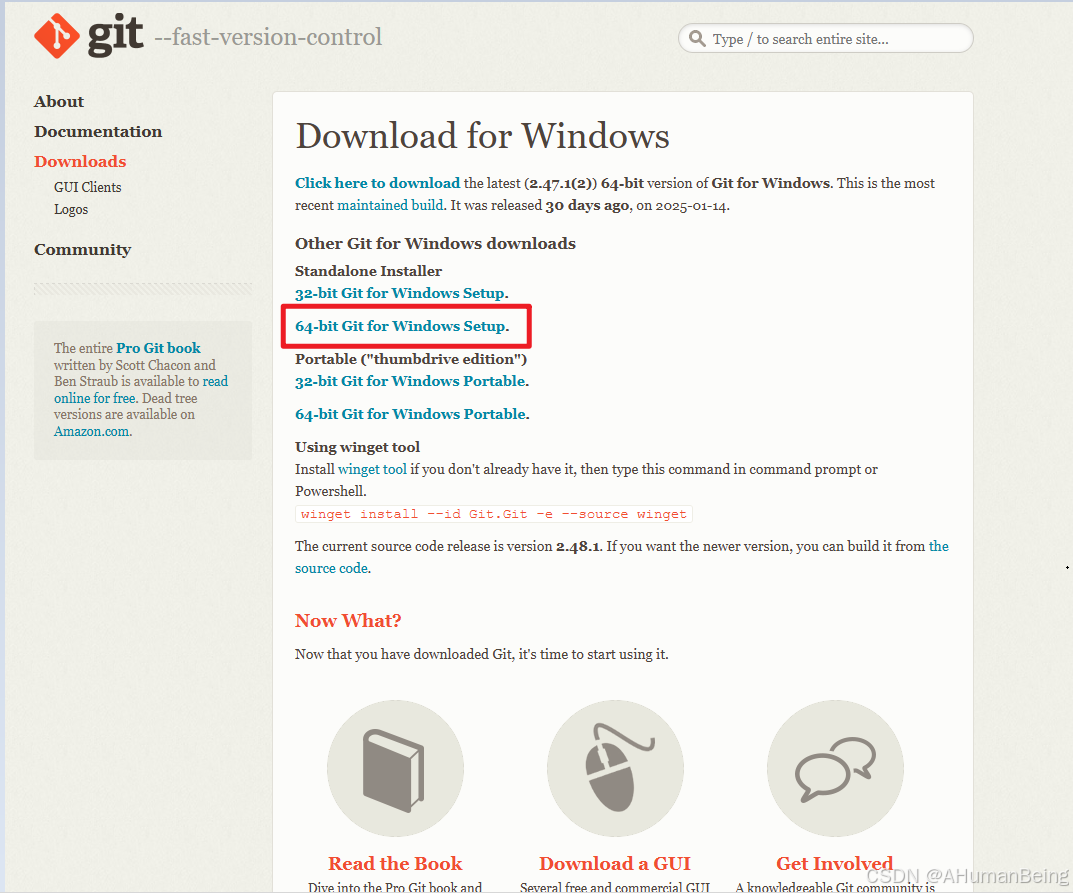The height and width of the screenshot is (893, 1073).
Task: Click the search magnifier icon
Action: 697,38
